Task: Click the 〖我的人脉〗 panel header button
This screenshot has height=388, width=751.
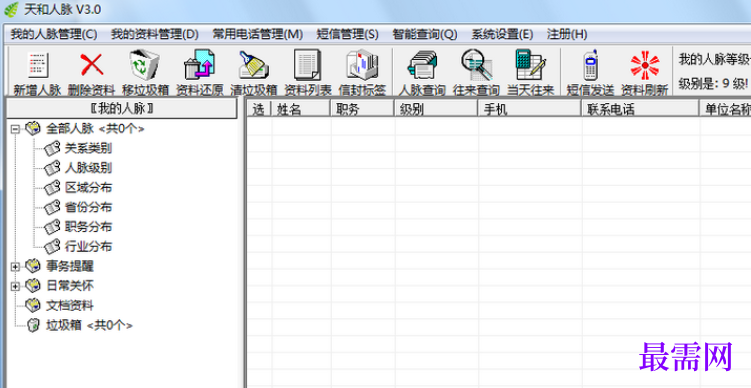Action: coord(122,109)
